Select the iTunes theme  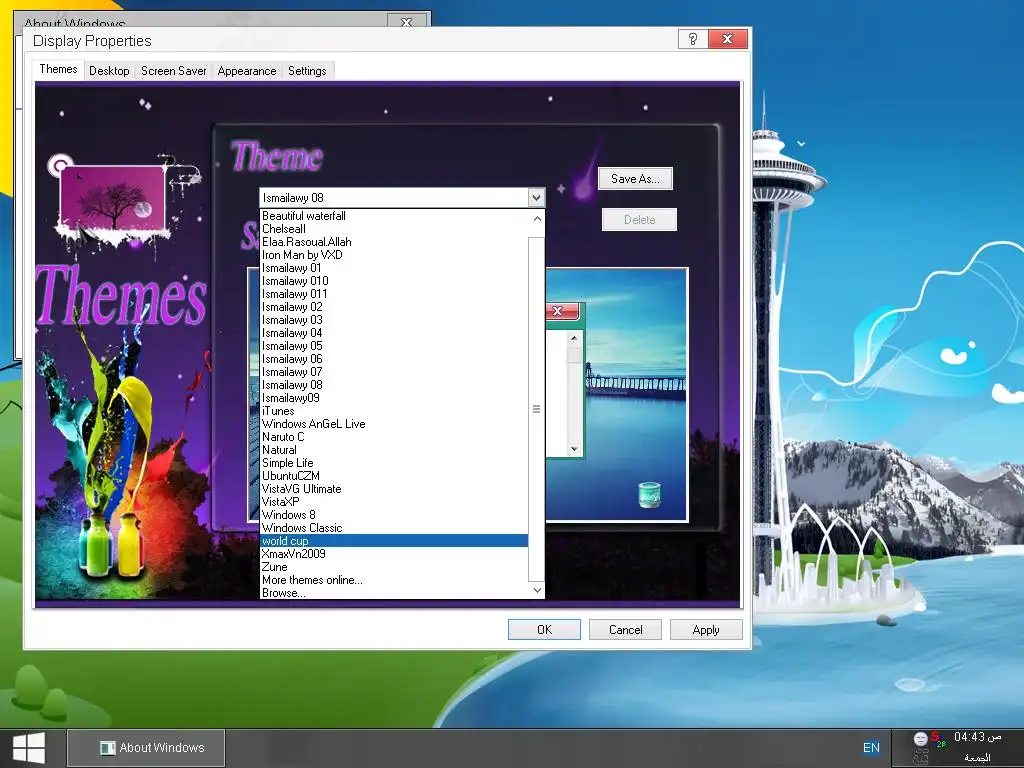(x=394, y=411)
